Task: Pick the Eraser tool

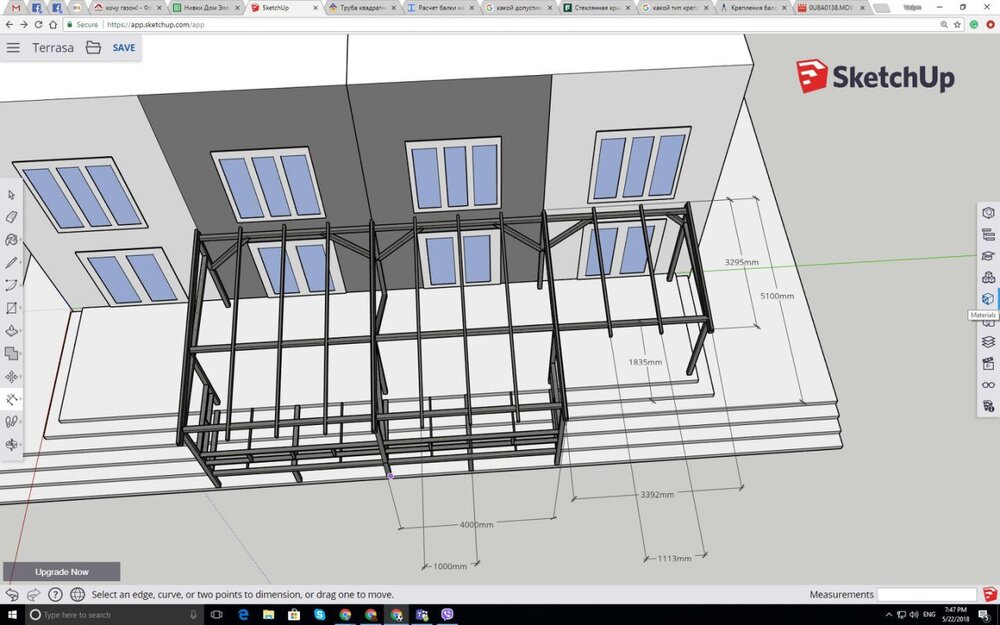Action: 12,217
